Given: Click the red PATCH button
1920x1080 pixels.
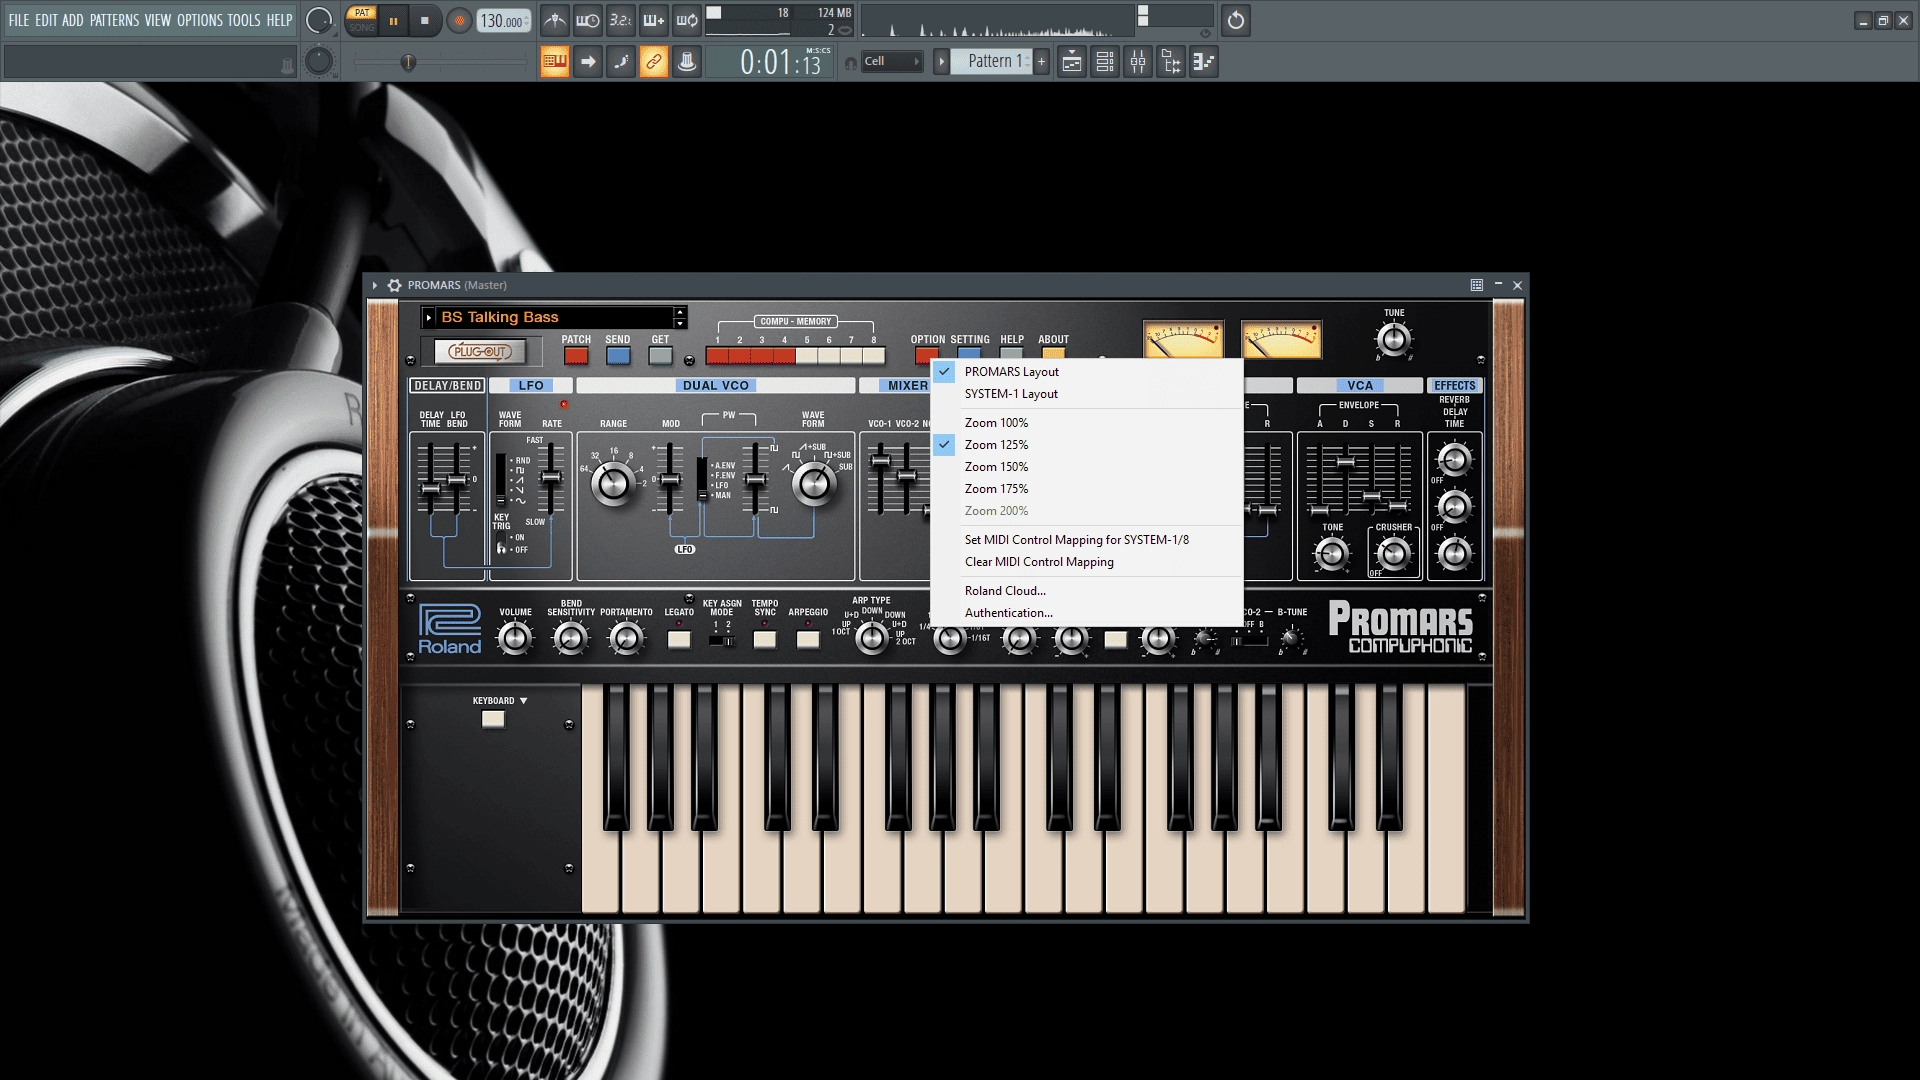Looking at the screenshot, I should click(x=576, y=356).
